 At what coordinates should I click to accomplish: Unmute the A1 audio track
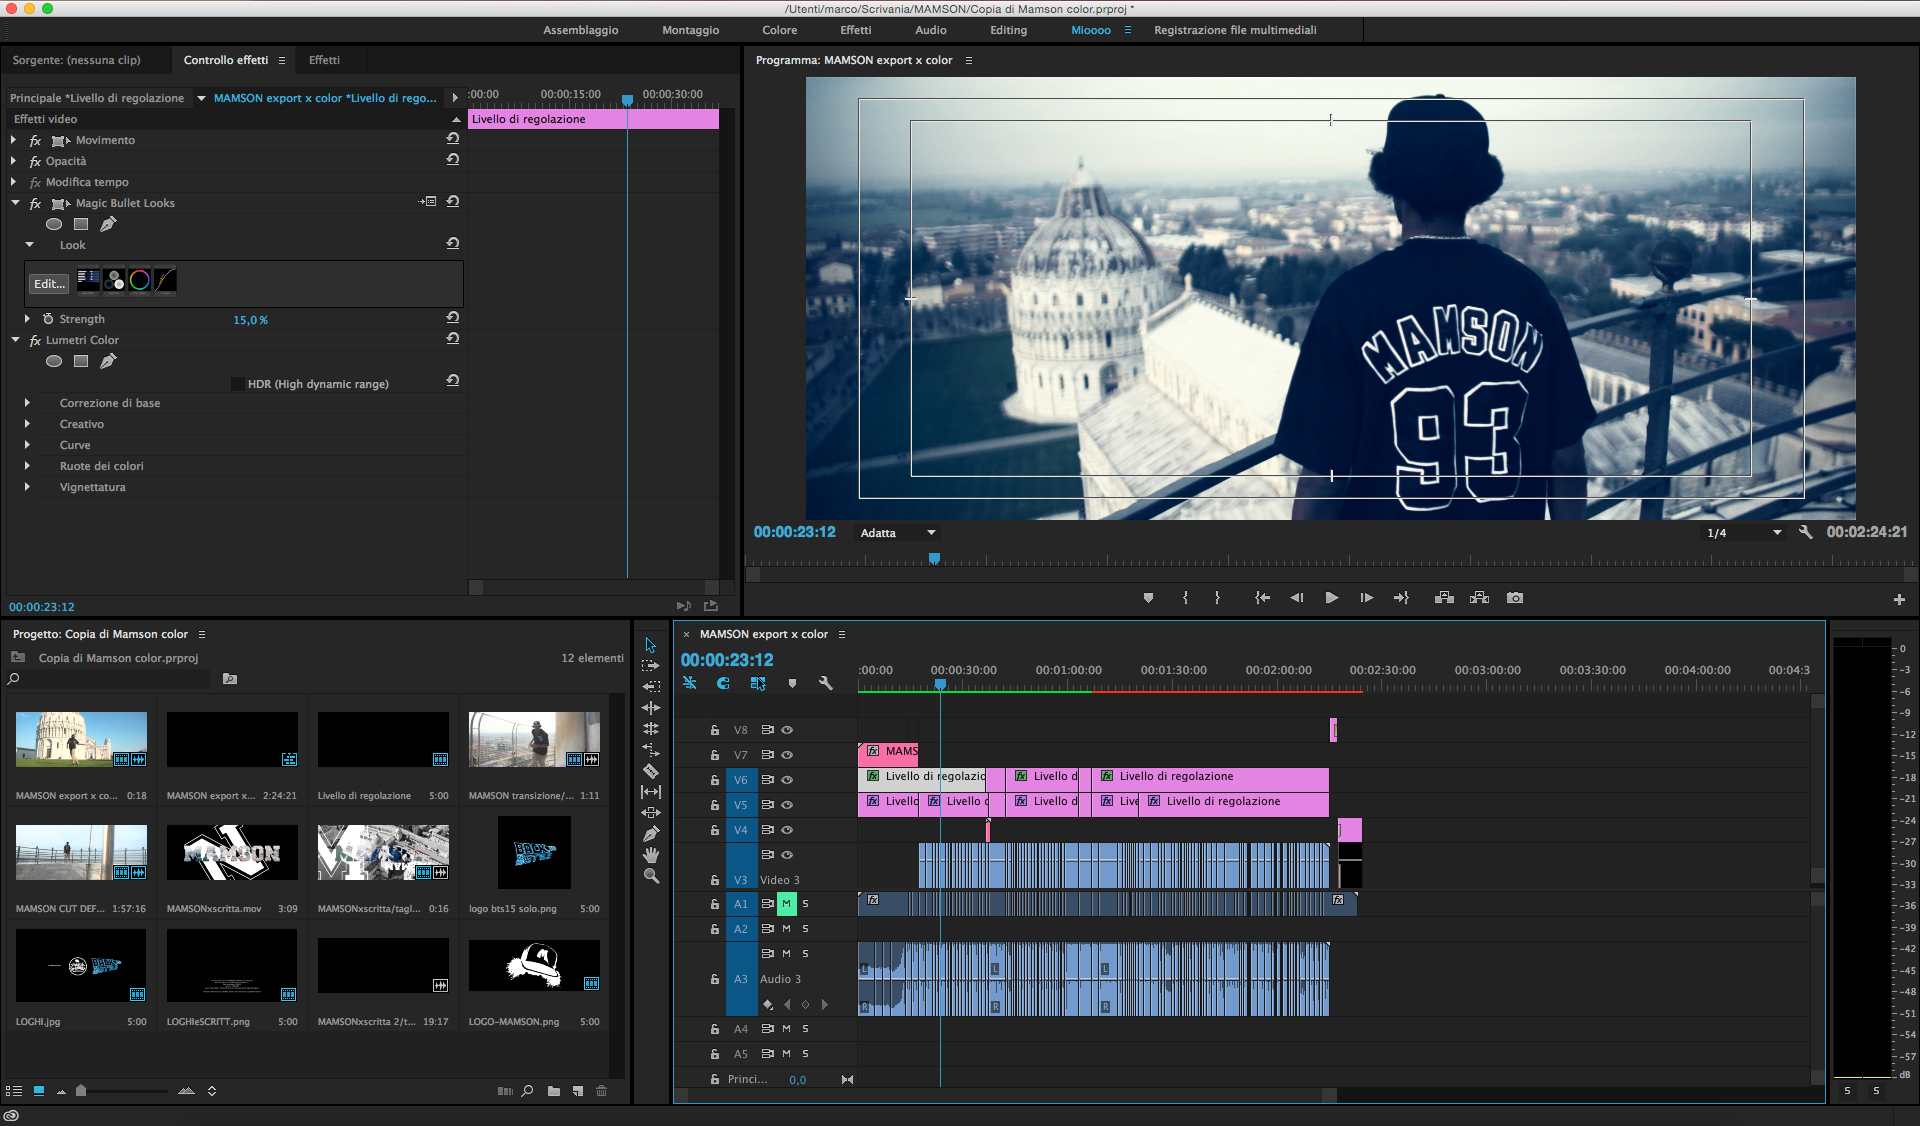787,904
